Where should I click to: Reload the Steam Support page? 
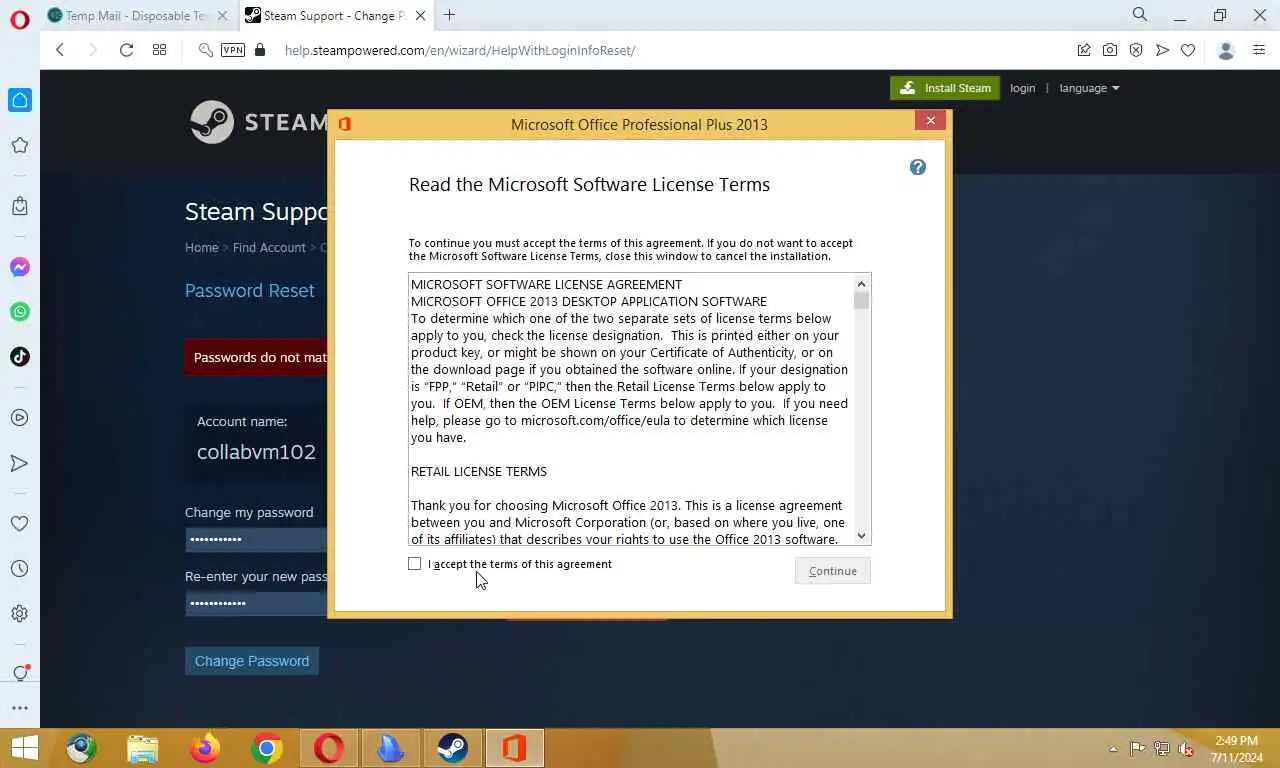(x=126, y=50)
